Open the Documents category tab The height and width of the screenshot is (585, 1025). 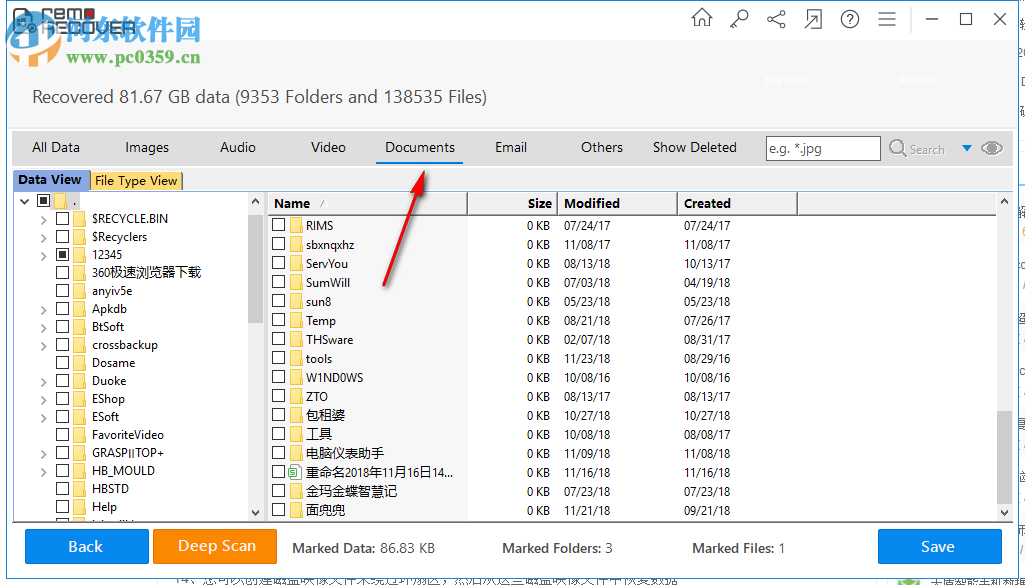(419, 147)
